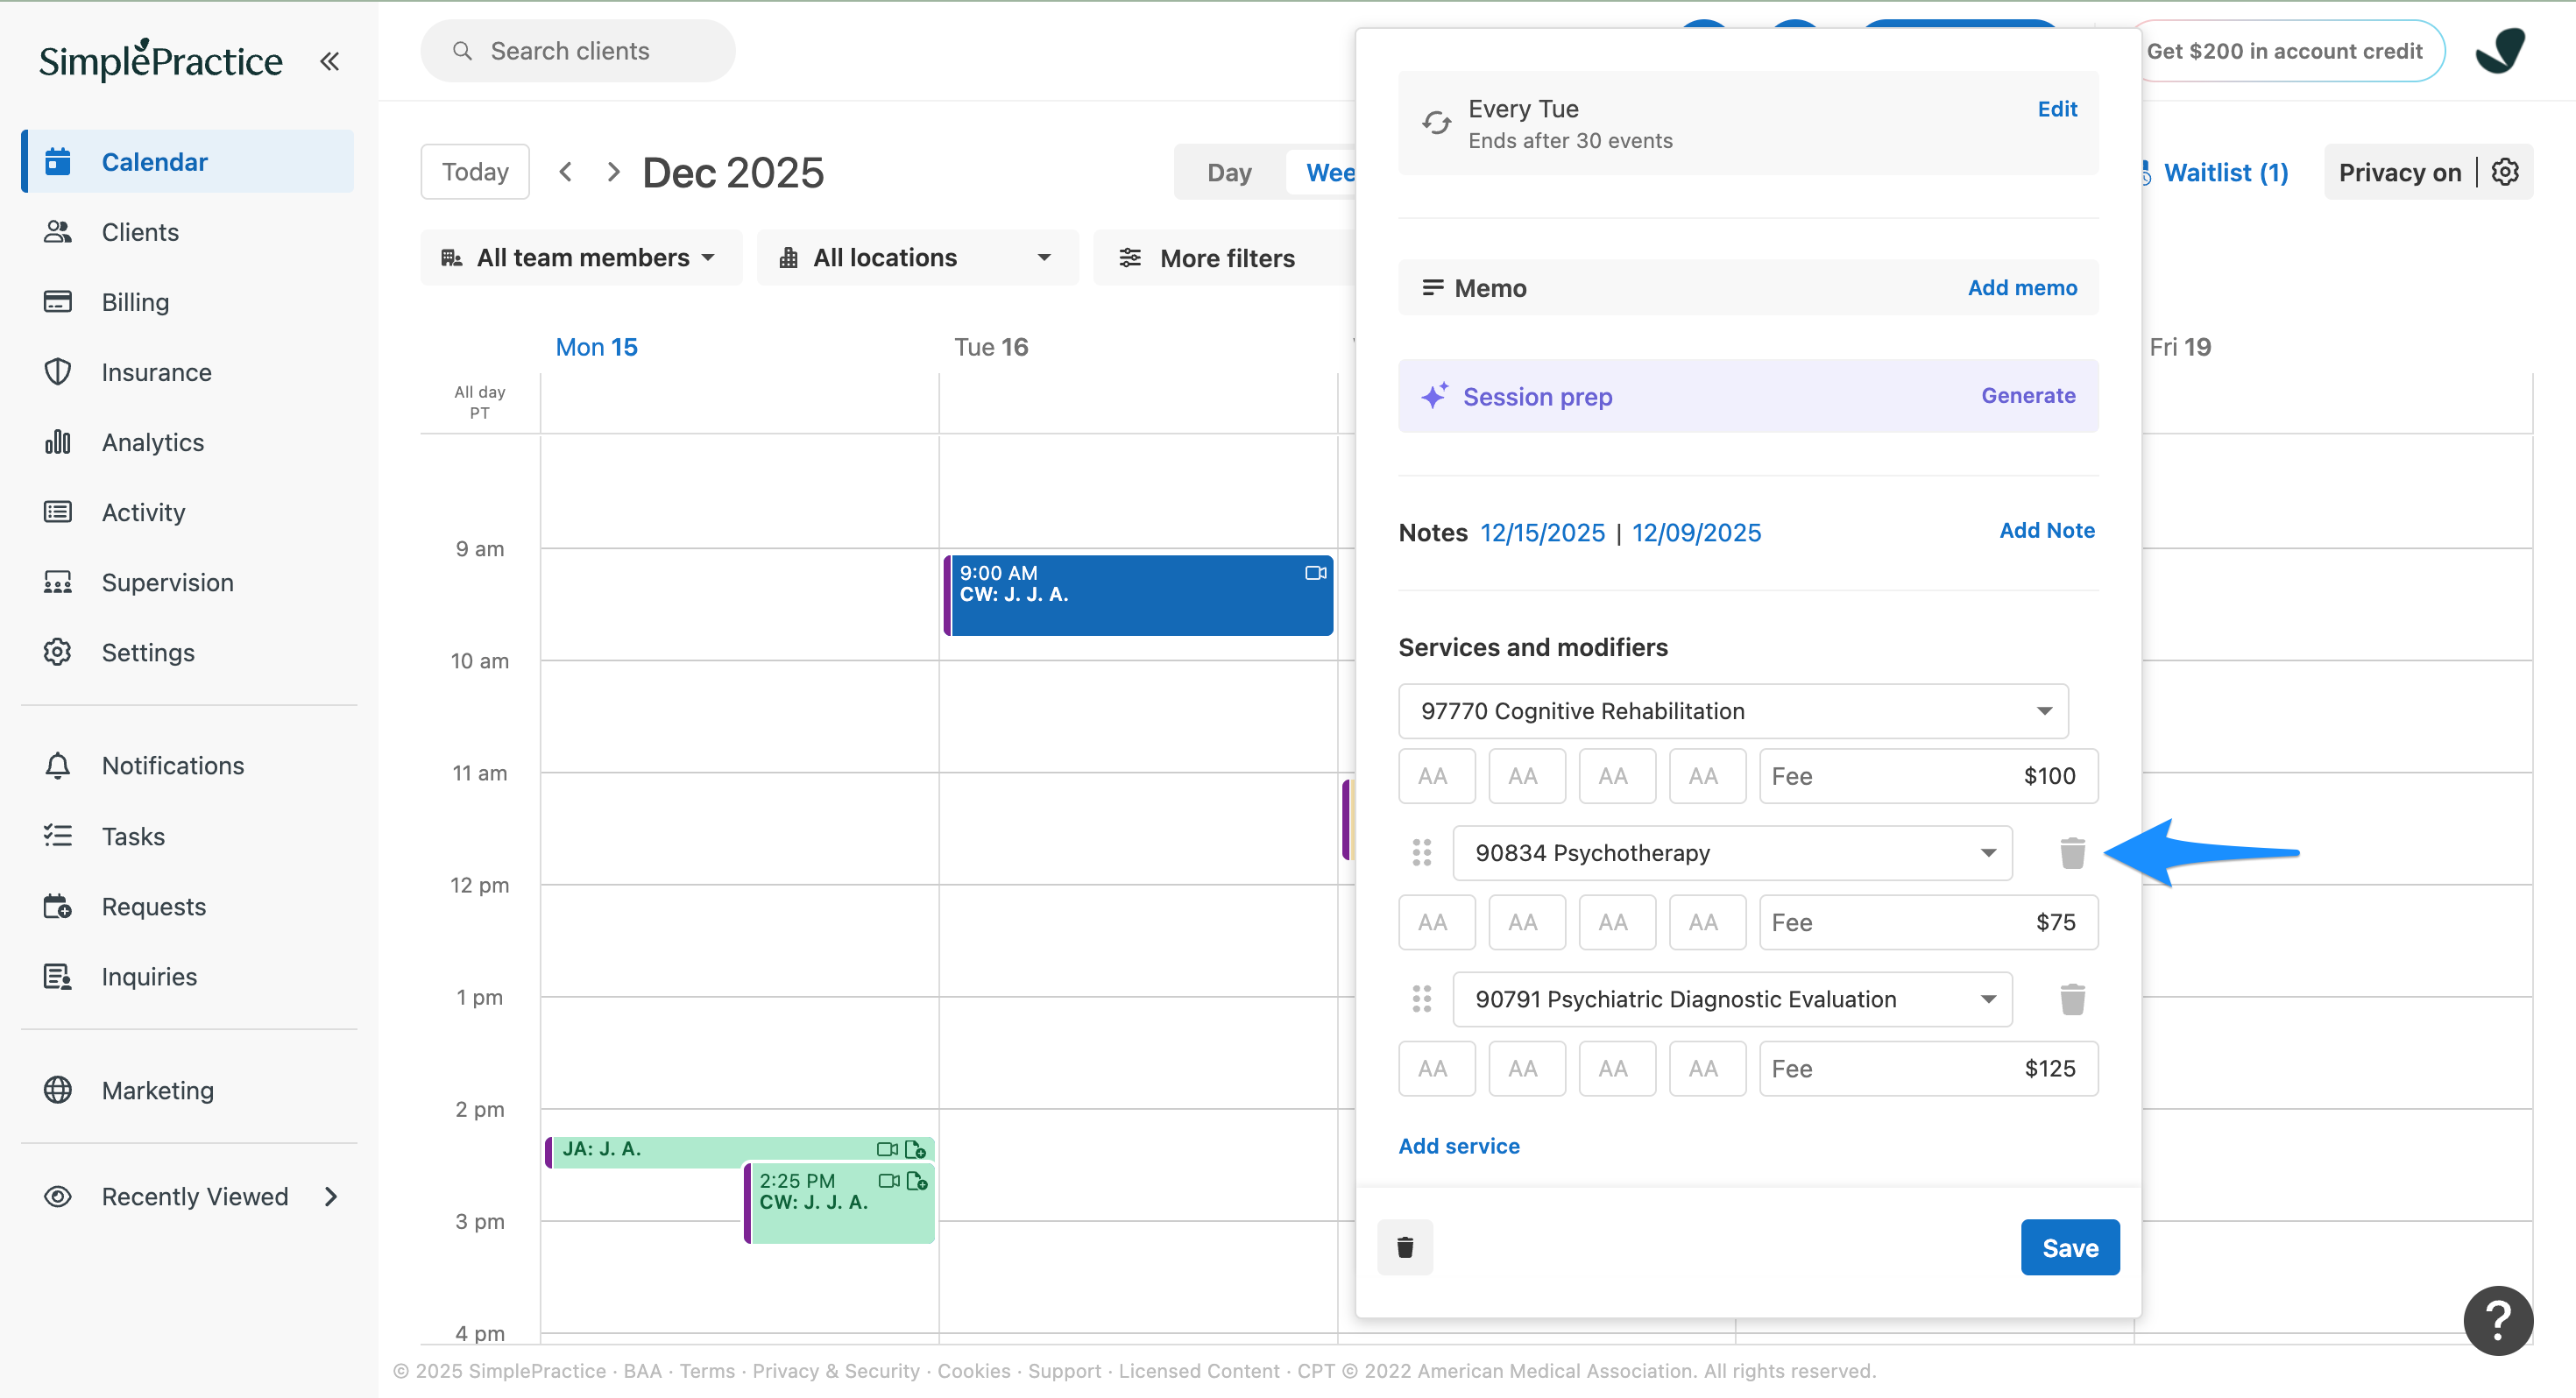
Task: Click the $75 Fee field
Action: tap(1928, 922)
